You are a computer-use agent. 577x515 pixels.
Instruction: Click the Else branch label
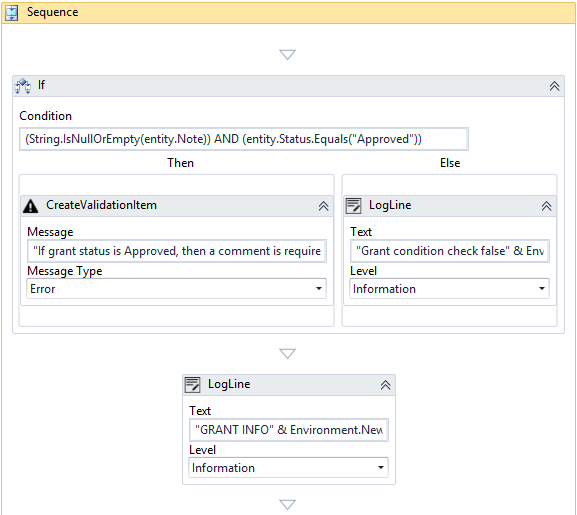(450, 163)
